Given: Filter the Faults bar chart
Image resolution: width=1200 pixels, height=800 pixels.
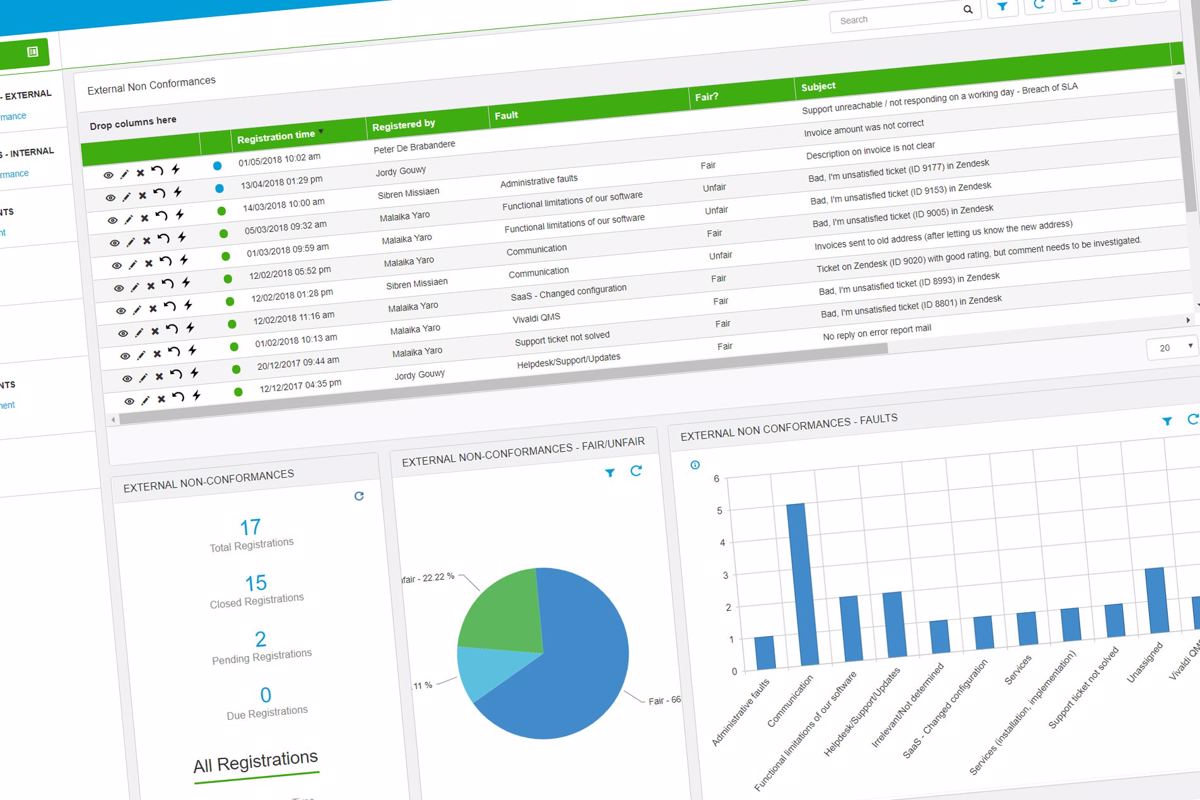Looking at the screenshot, I should 1167,422.
